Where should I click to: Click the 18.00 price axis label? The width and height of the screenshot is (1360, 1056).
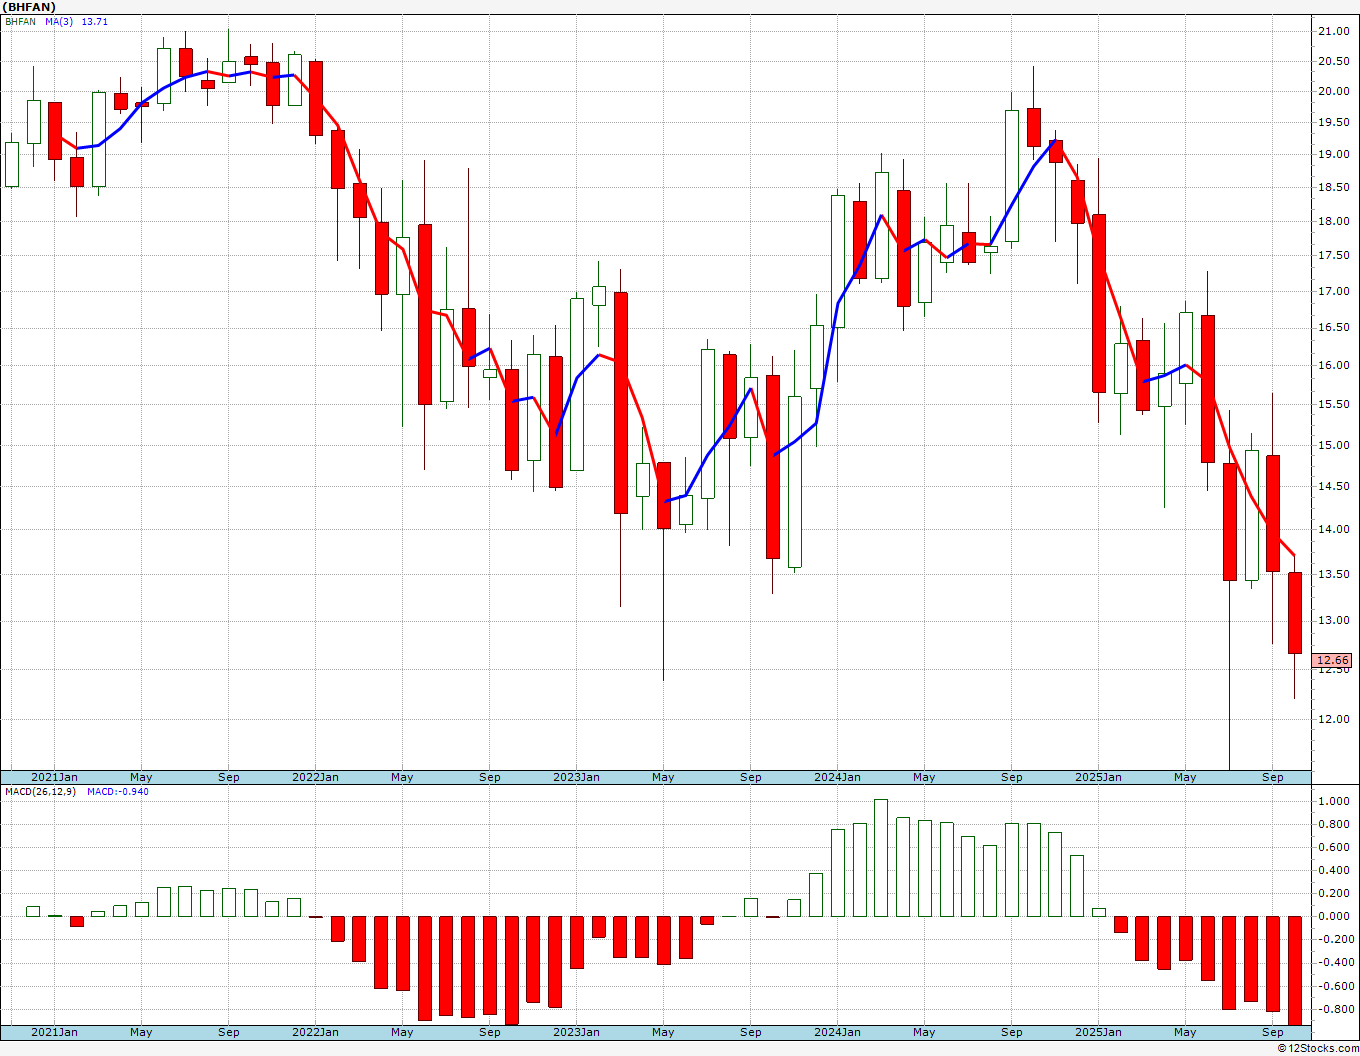(1333, 222)
